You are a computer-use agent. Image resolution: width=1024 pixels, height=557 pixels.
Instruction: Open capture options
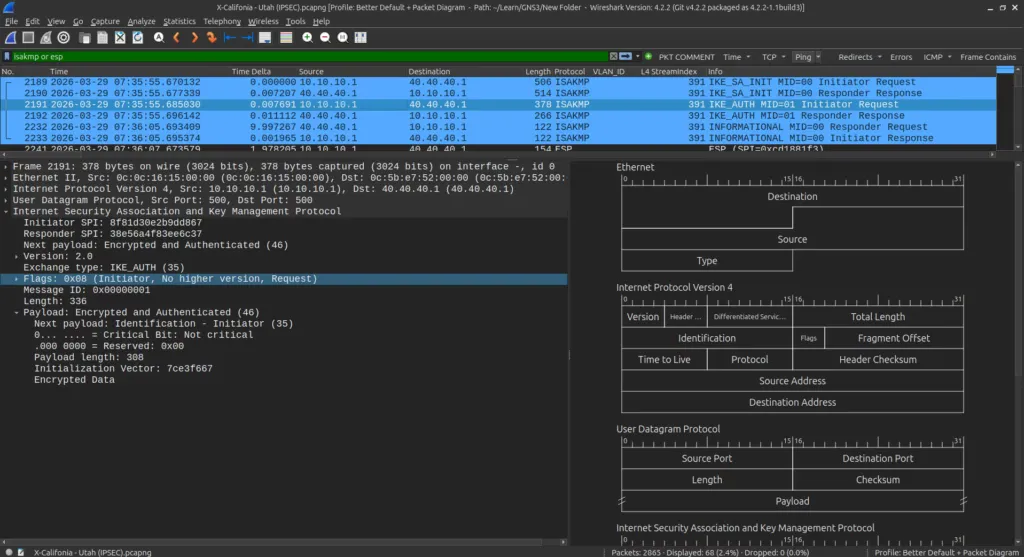(x=63, y=38)
